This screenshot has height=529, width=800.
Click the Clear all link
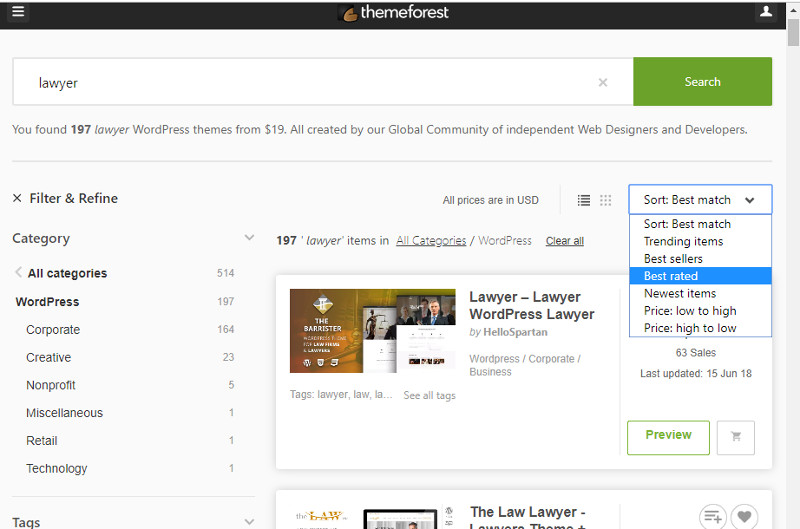tap(565, 241)
